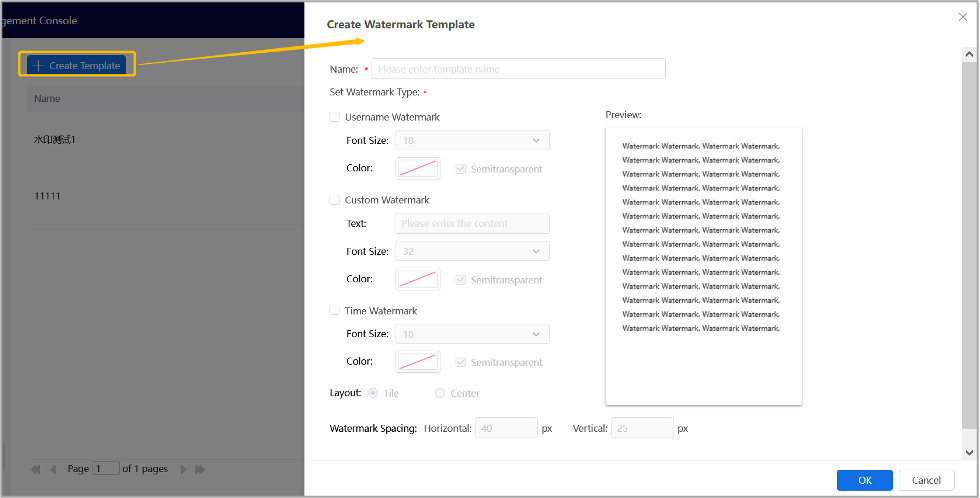Viewport: 980px width, 498px height.
Task: Enable the Username Watermark checkbox
Action: tap(335, 117)
